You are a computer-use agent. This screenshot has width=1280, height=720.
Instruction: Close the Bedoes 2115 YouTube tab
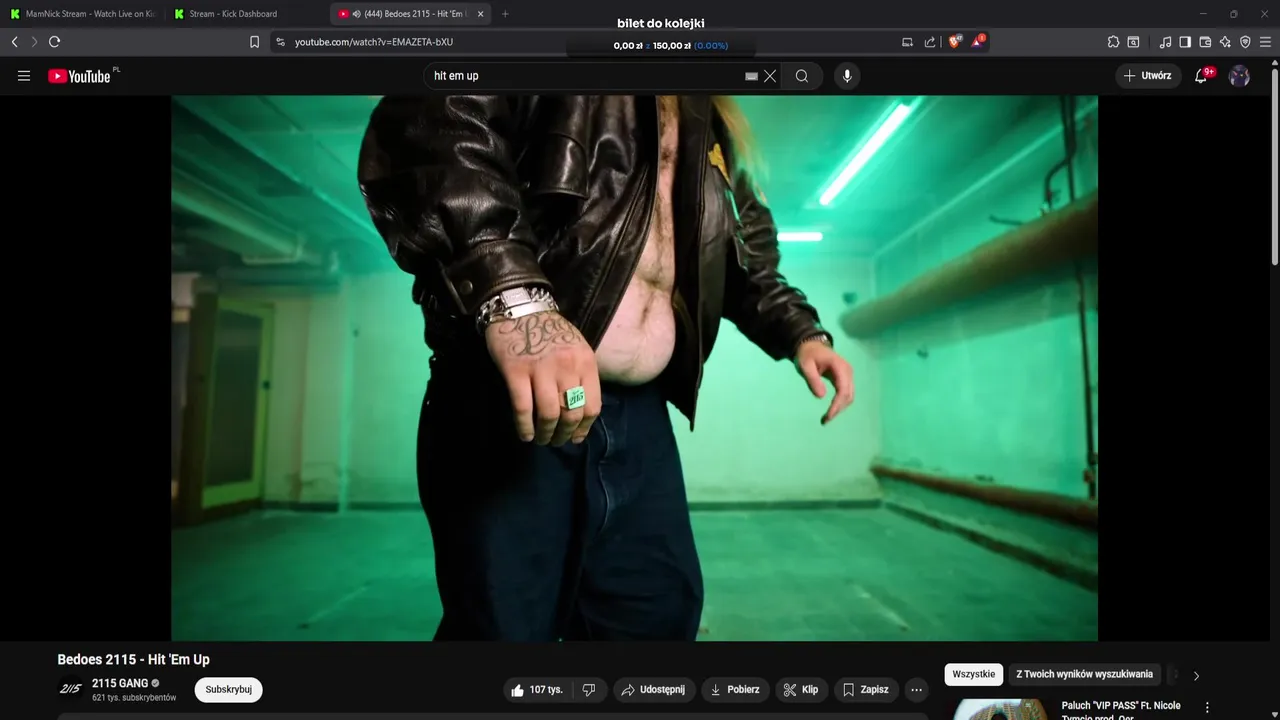point(481,14)
